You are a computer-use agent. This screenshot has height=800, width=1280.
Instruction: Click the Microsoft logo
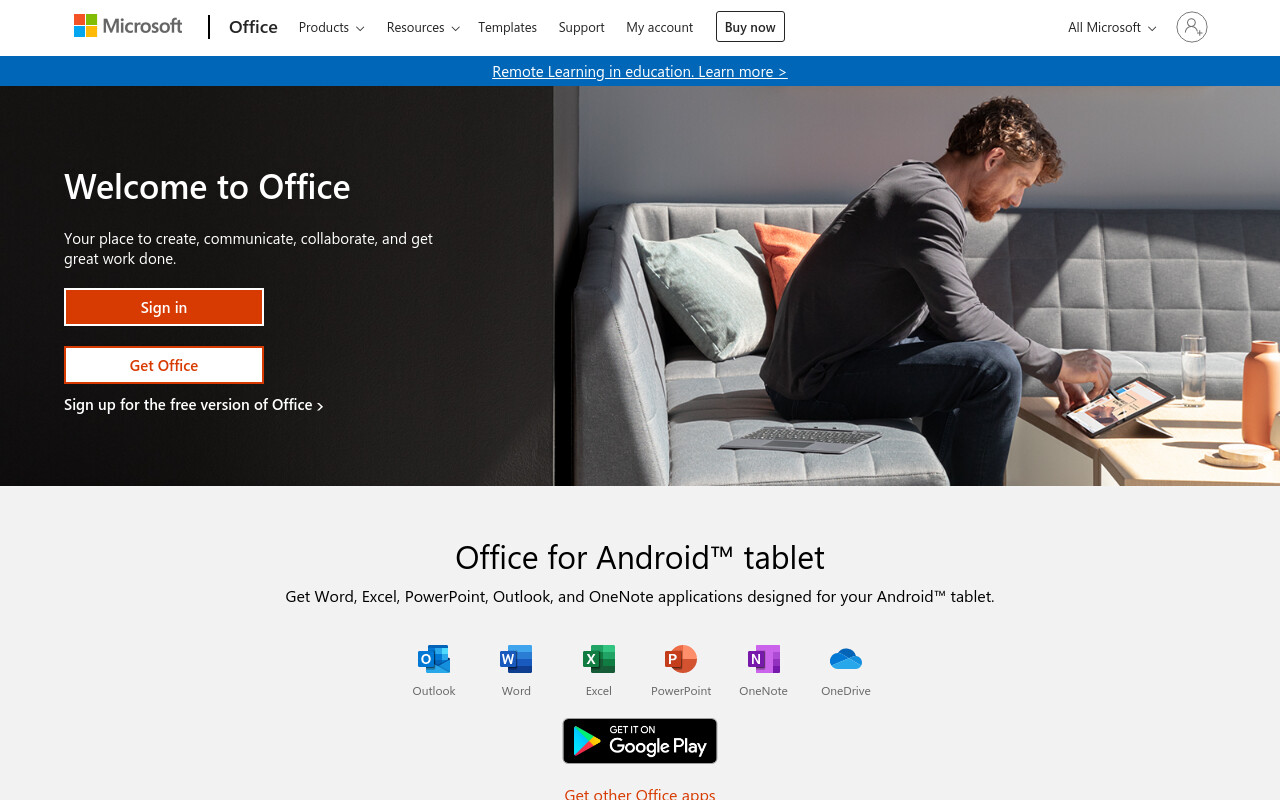tap(128, 26)
